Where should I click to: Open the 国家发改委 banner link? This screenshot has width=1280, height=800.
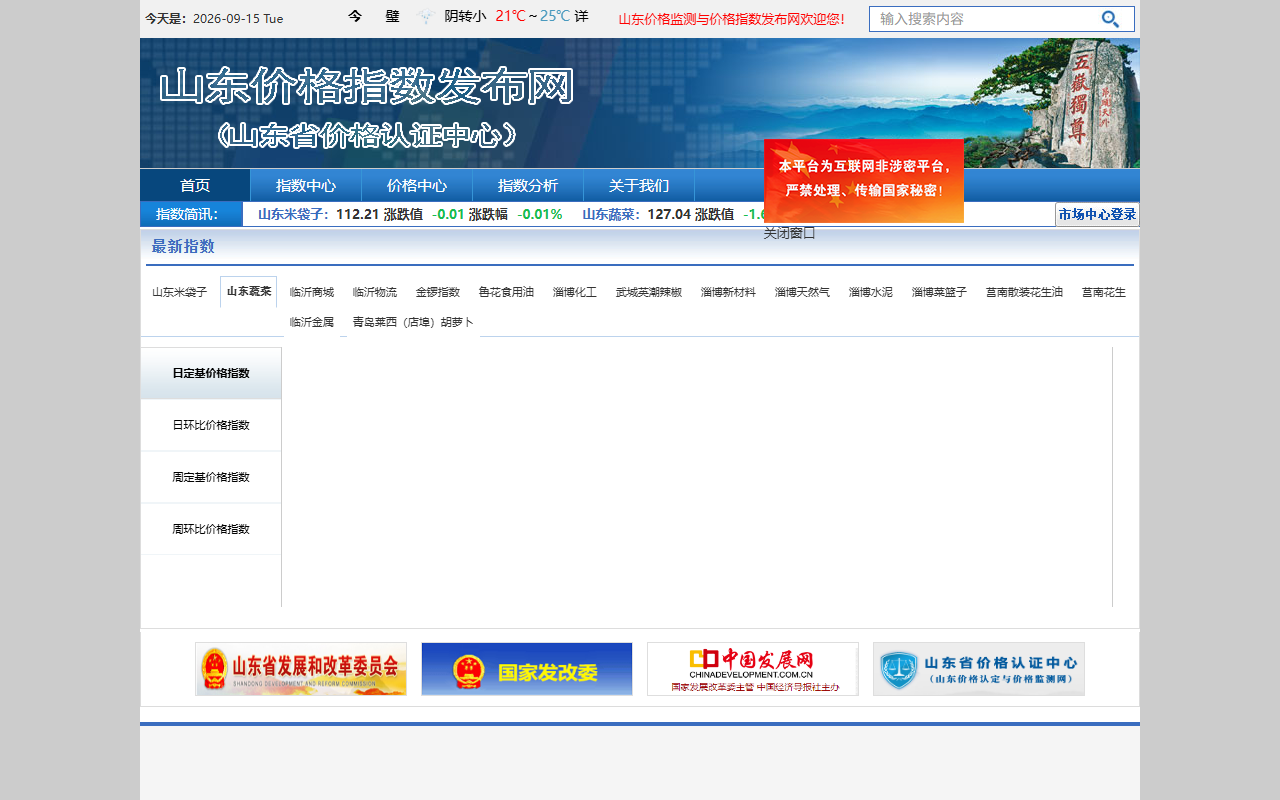pyautogui.click(x=527, y=669)
